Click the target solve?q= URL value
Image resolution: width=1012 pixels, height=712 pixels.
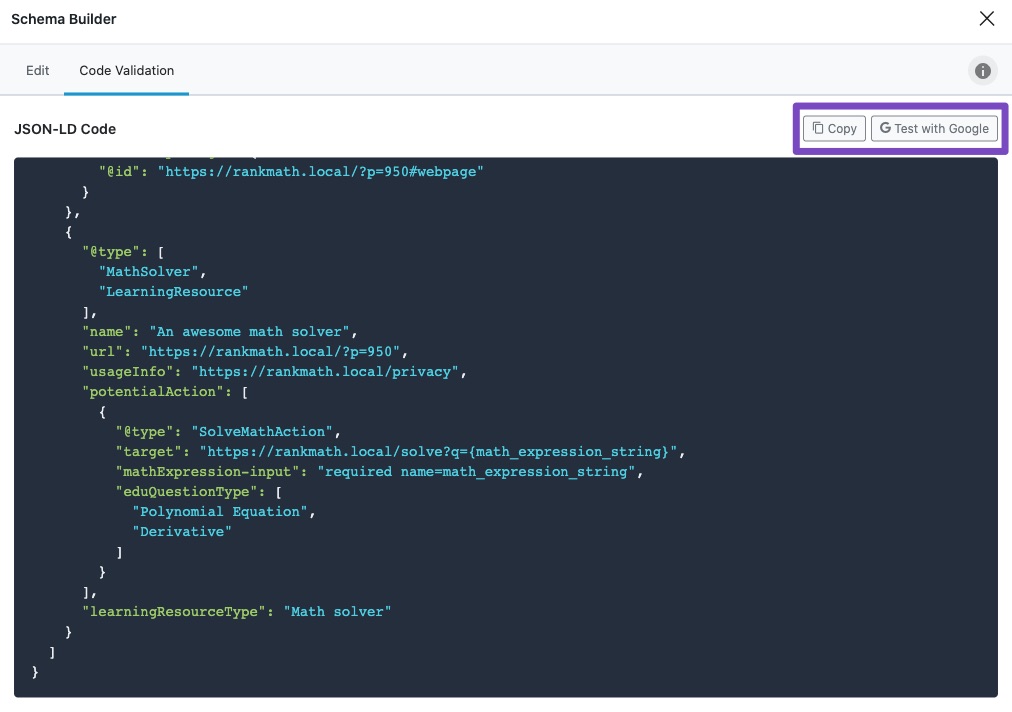[x=438, y=452]
